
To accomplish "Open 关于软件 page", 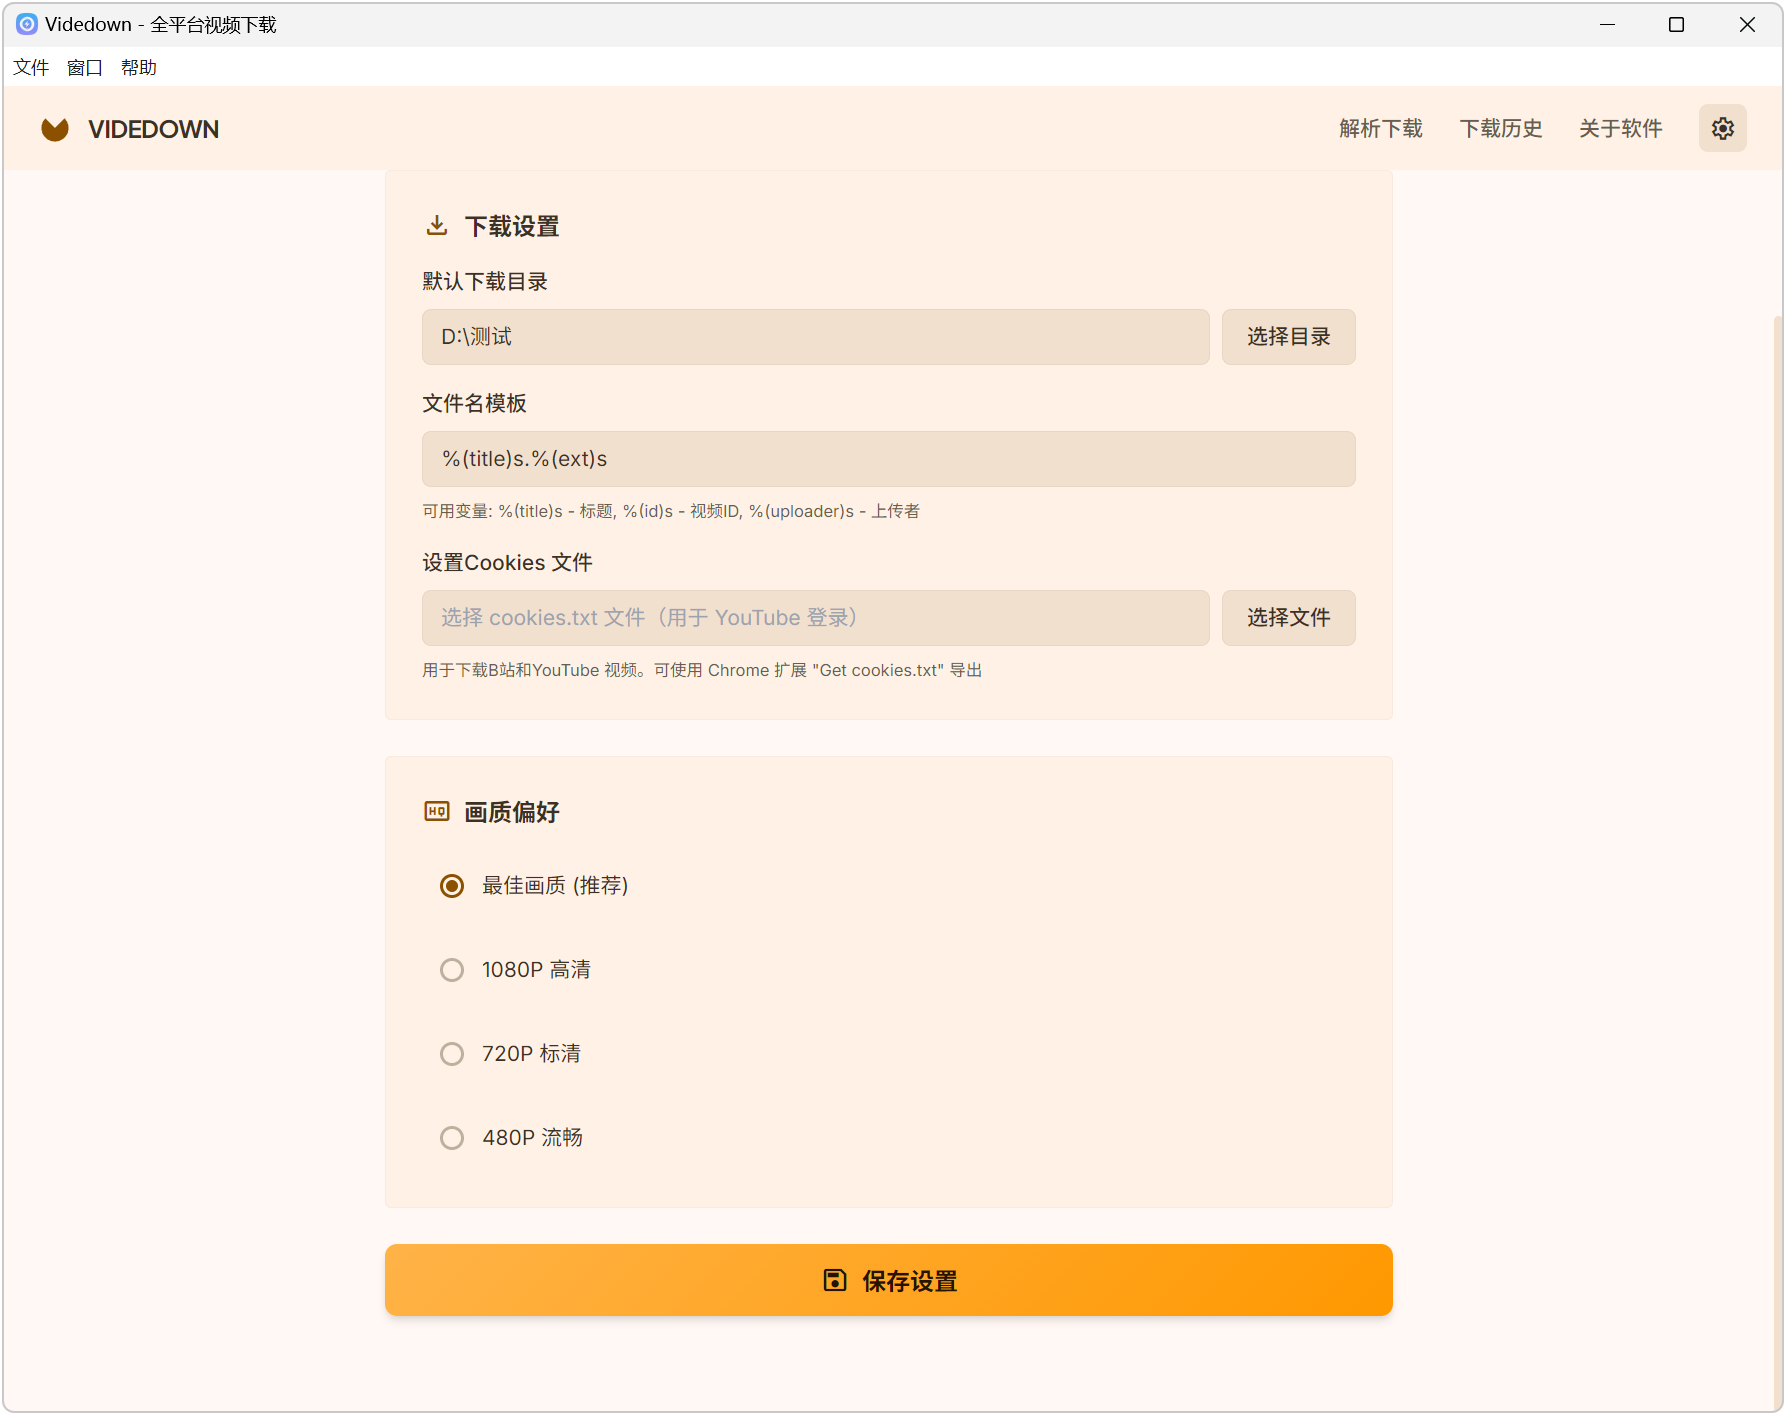I will click(x=1621, y=128).
